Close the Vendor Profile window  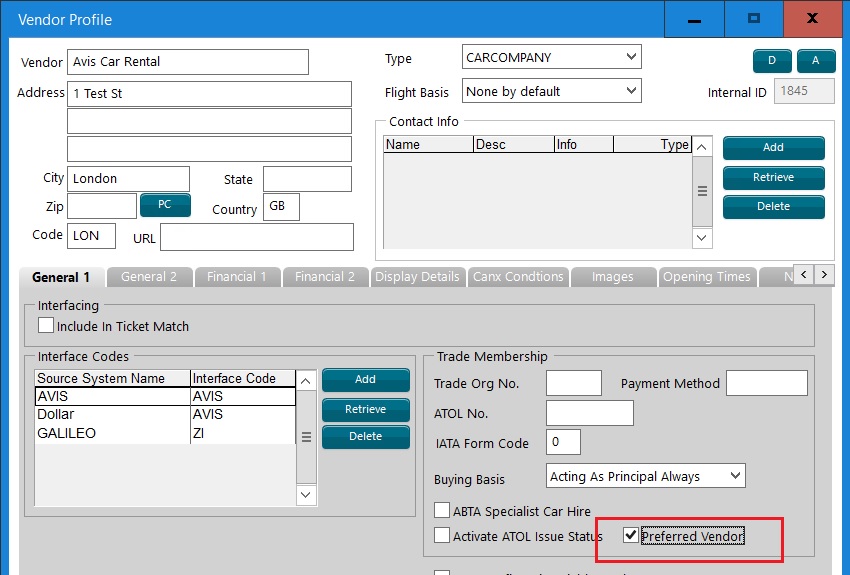pyautogui.click(x=813, y=20)
